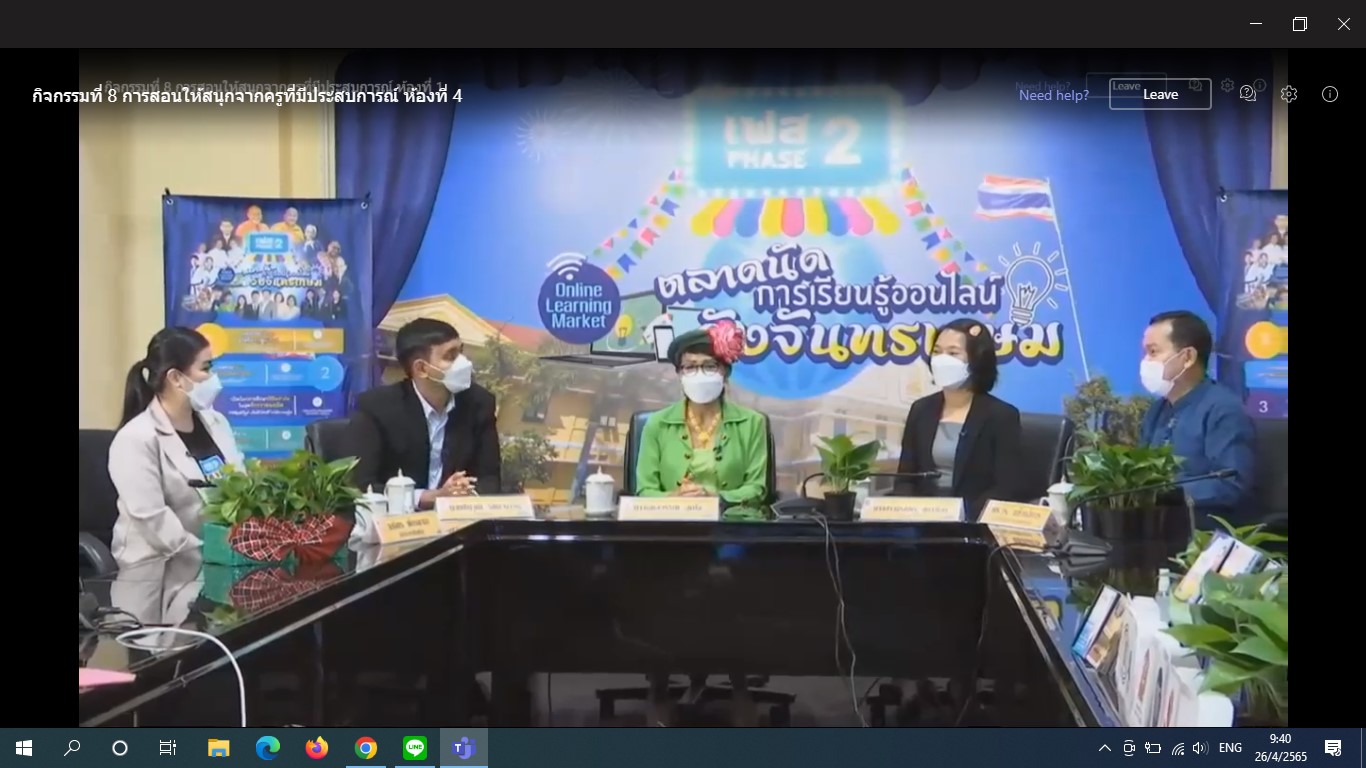
Task: Open the Action Center notifications panel
Action: pyautogui.click(x=1333, y=748)
